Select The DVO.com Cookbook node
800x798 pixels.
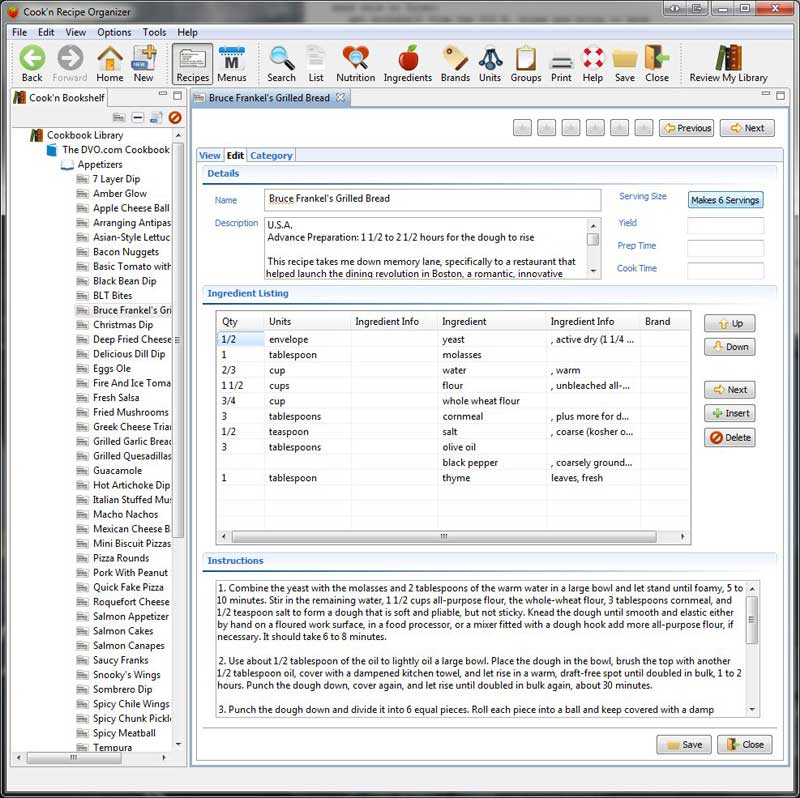[116, 149]
